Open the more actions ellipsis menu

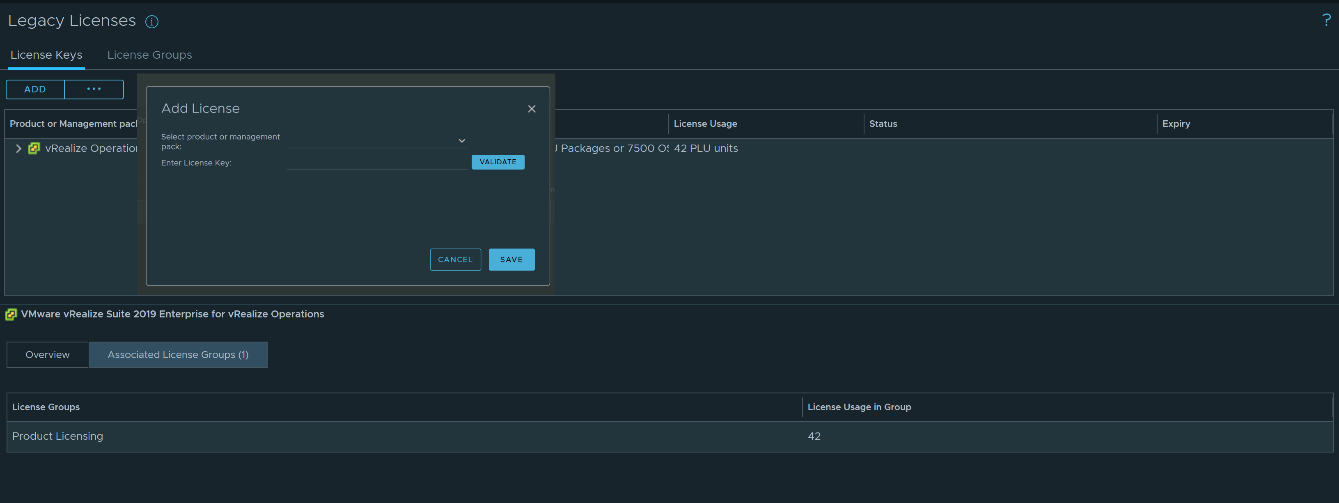coord(94,89)
